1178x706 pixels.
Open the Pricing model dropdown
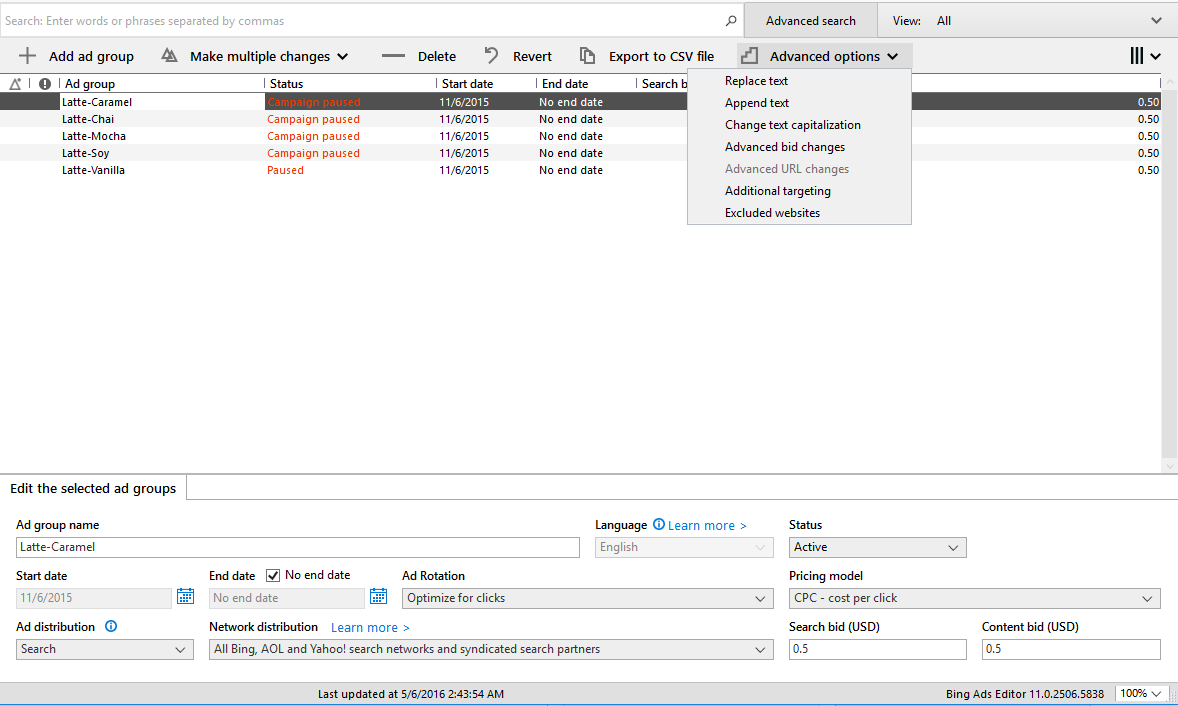974,598
